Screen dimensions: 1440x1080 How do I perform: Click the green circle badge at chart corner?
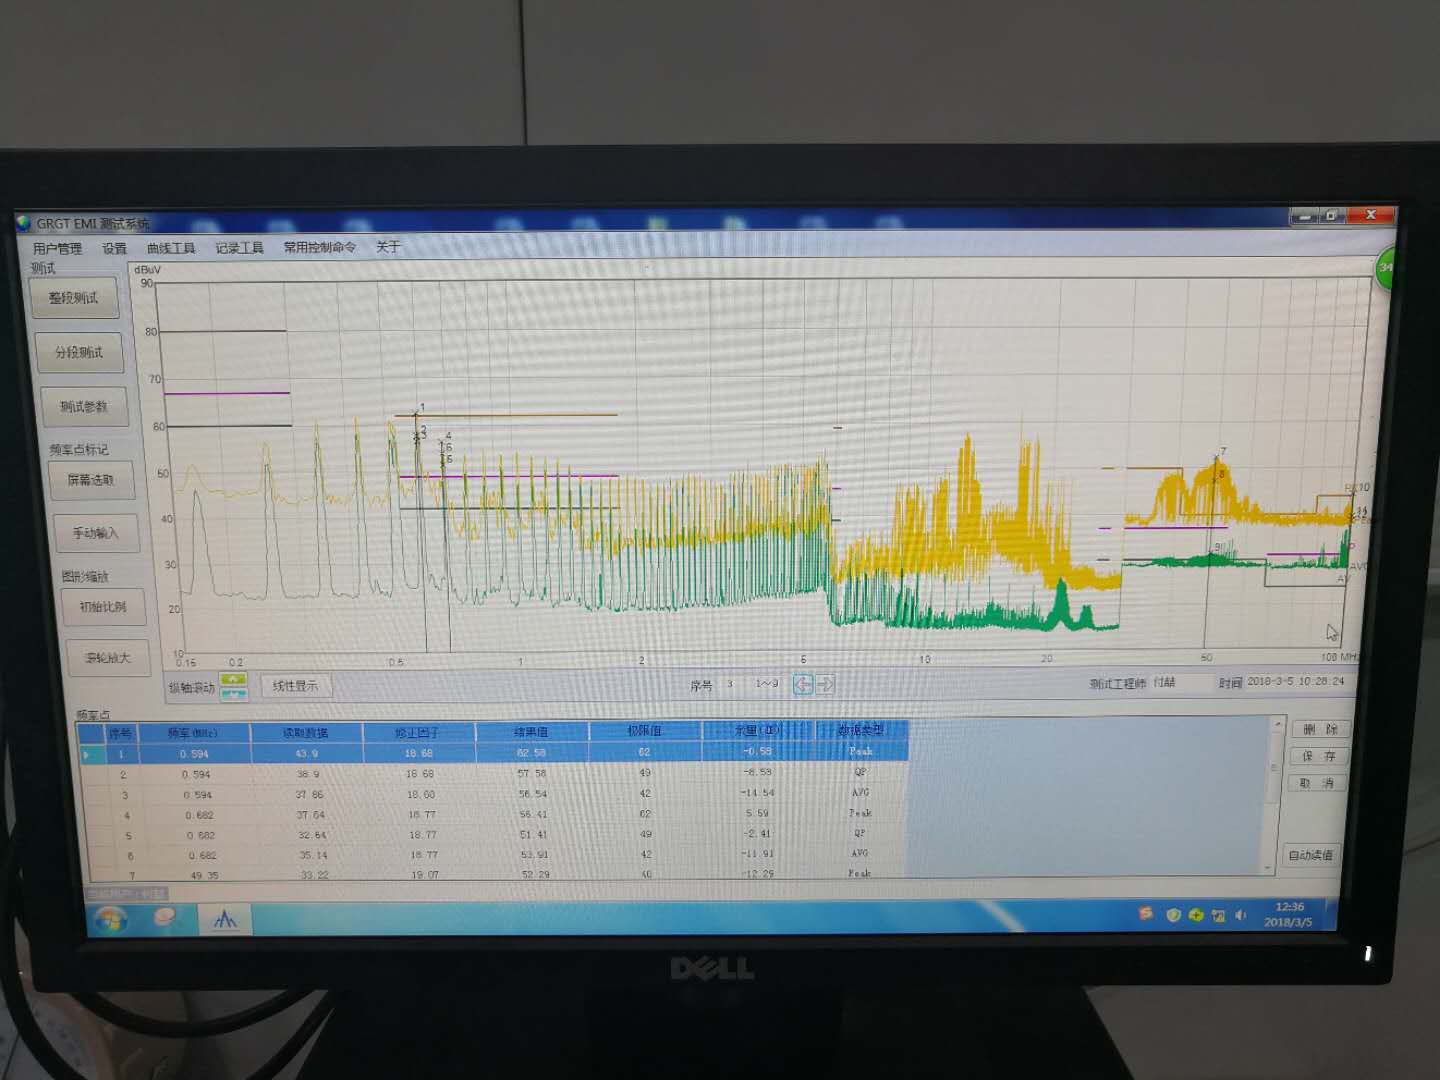(1385, 268)
